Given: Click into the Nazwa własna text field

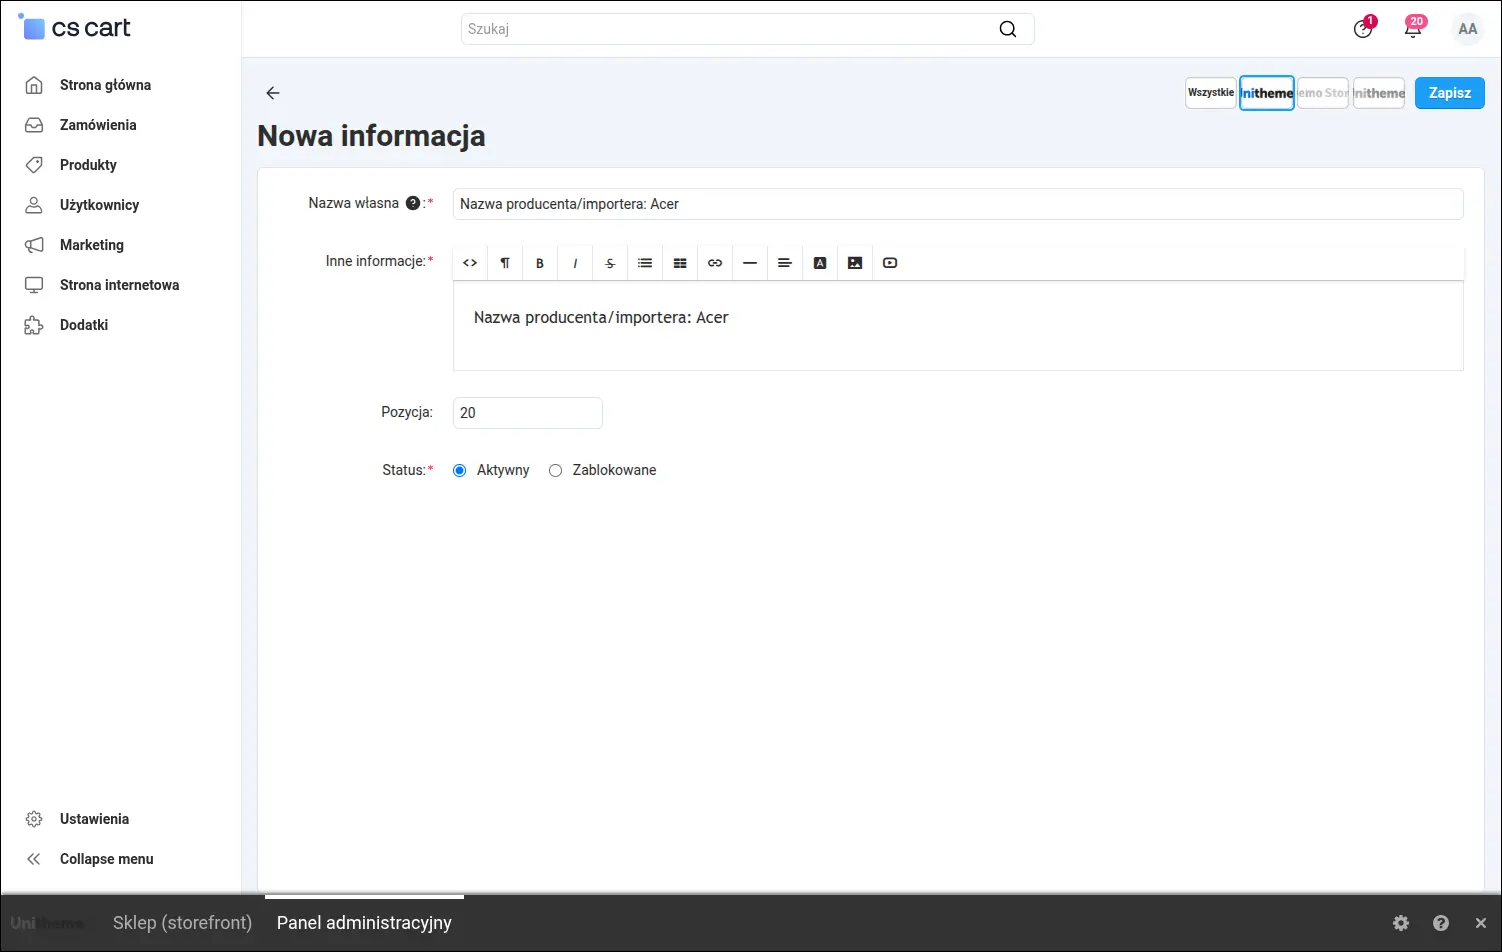Looking at the screenshot, I should (958, 204).
